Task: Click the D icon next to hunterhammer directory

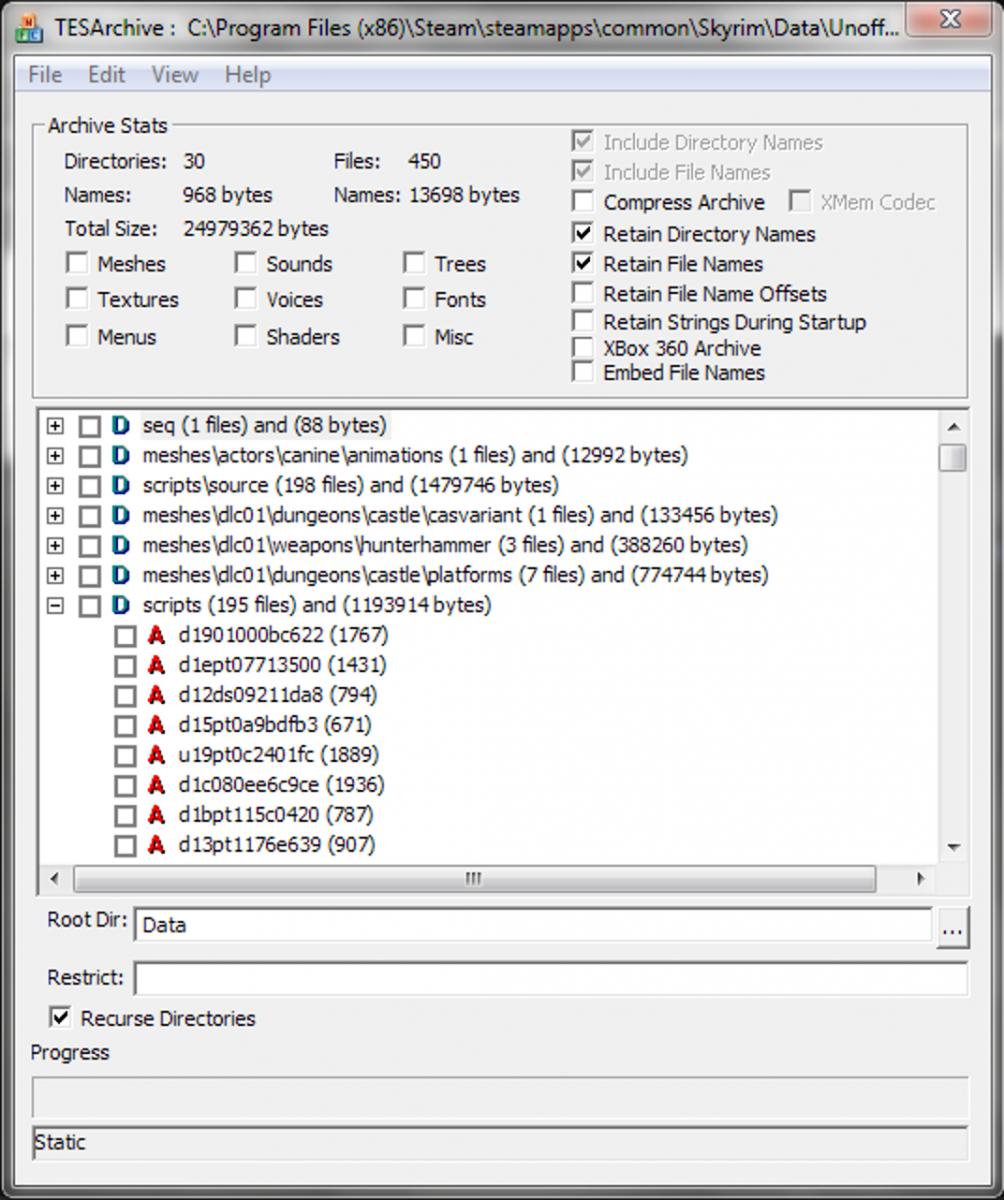Action: [121, 546]
